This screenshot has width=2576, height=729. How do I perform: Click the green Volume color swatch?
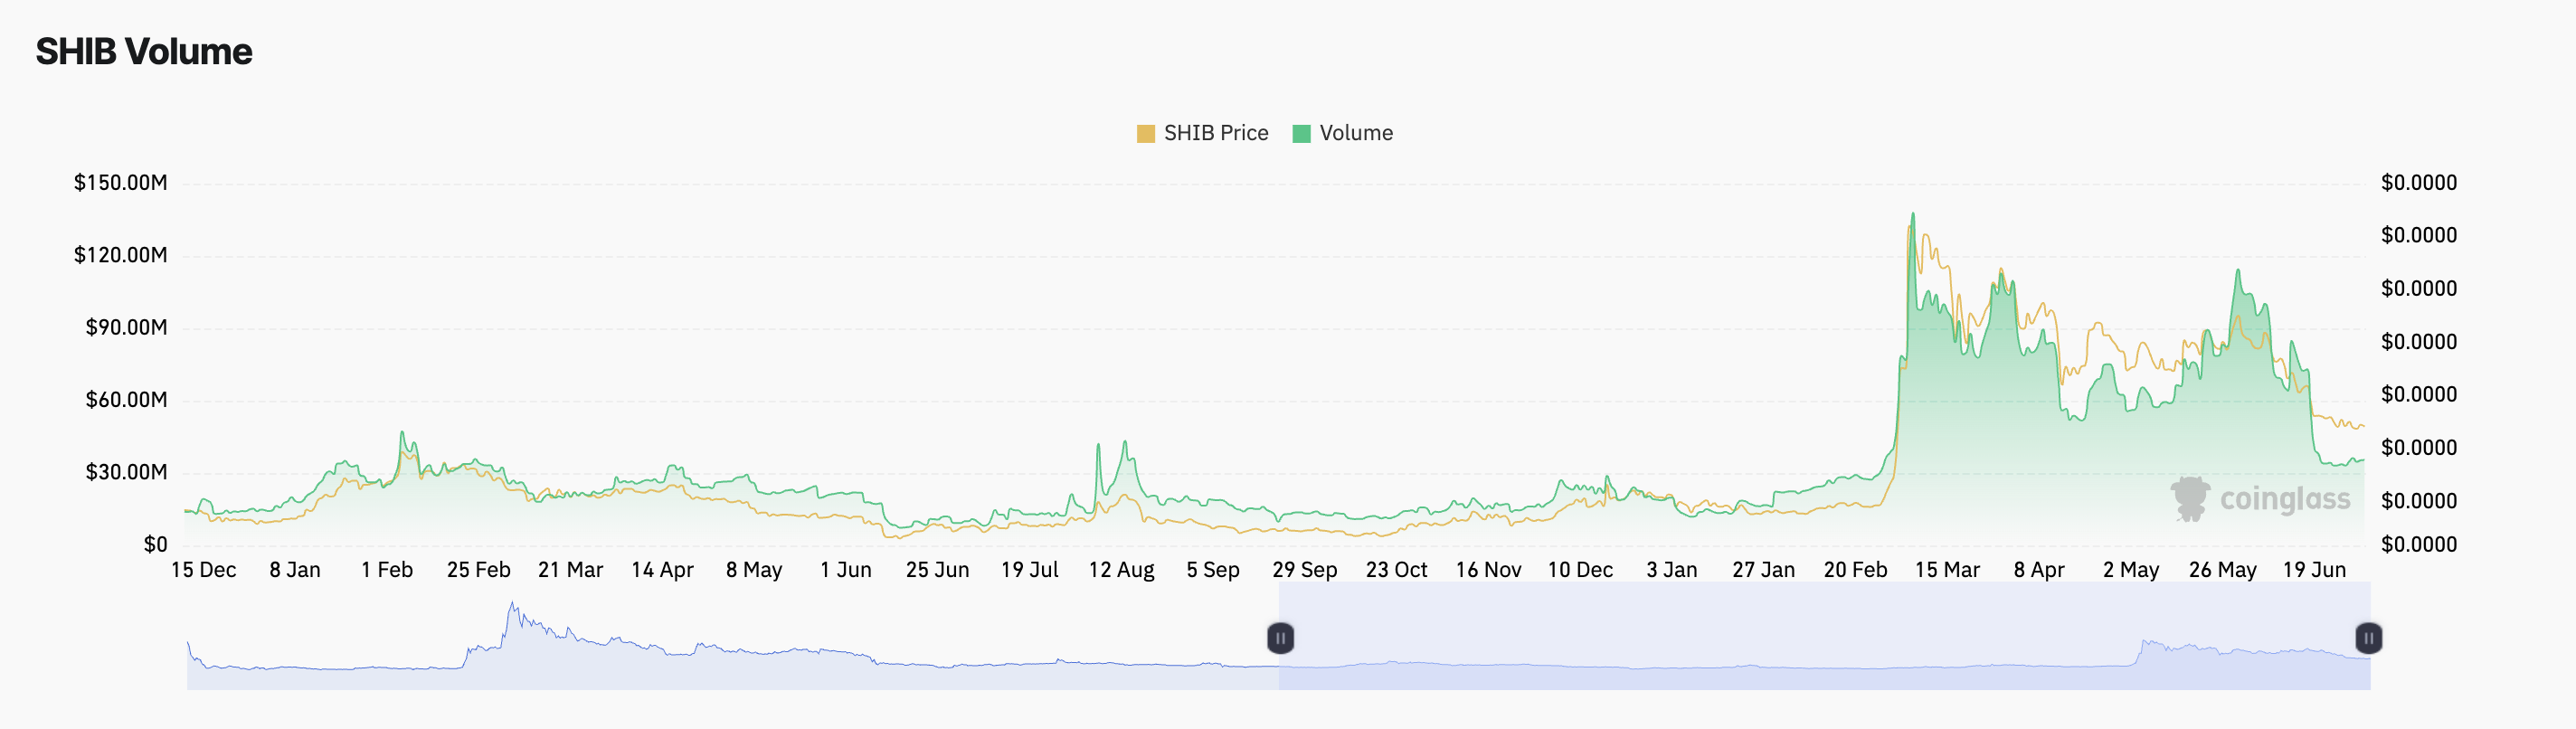(1301, 133)
